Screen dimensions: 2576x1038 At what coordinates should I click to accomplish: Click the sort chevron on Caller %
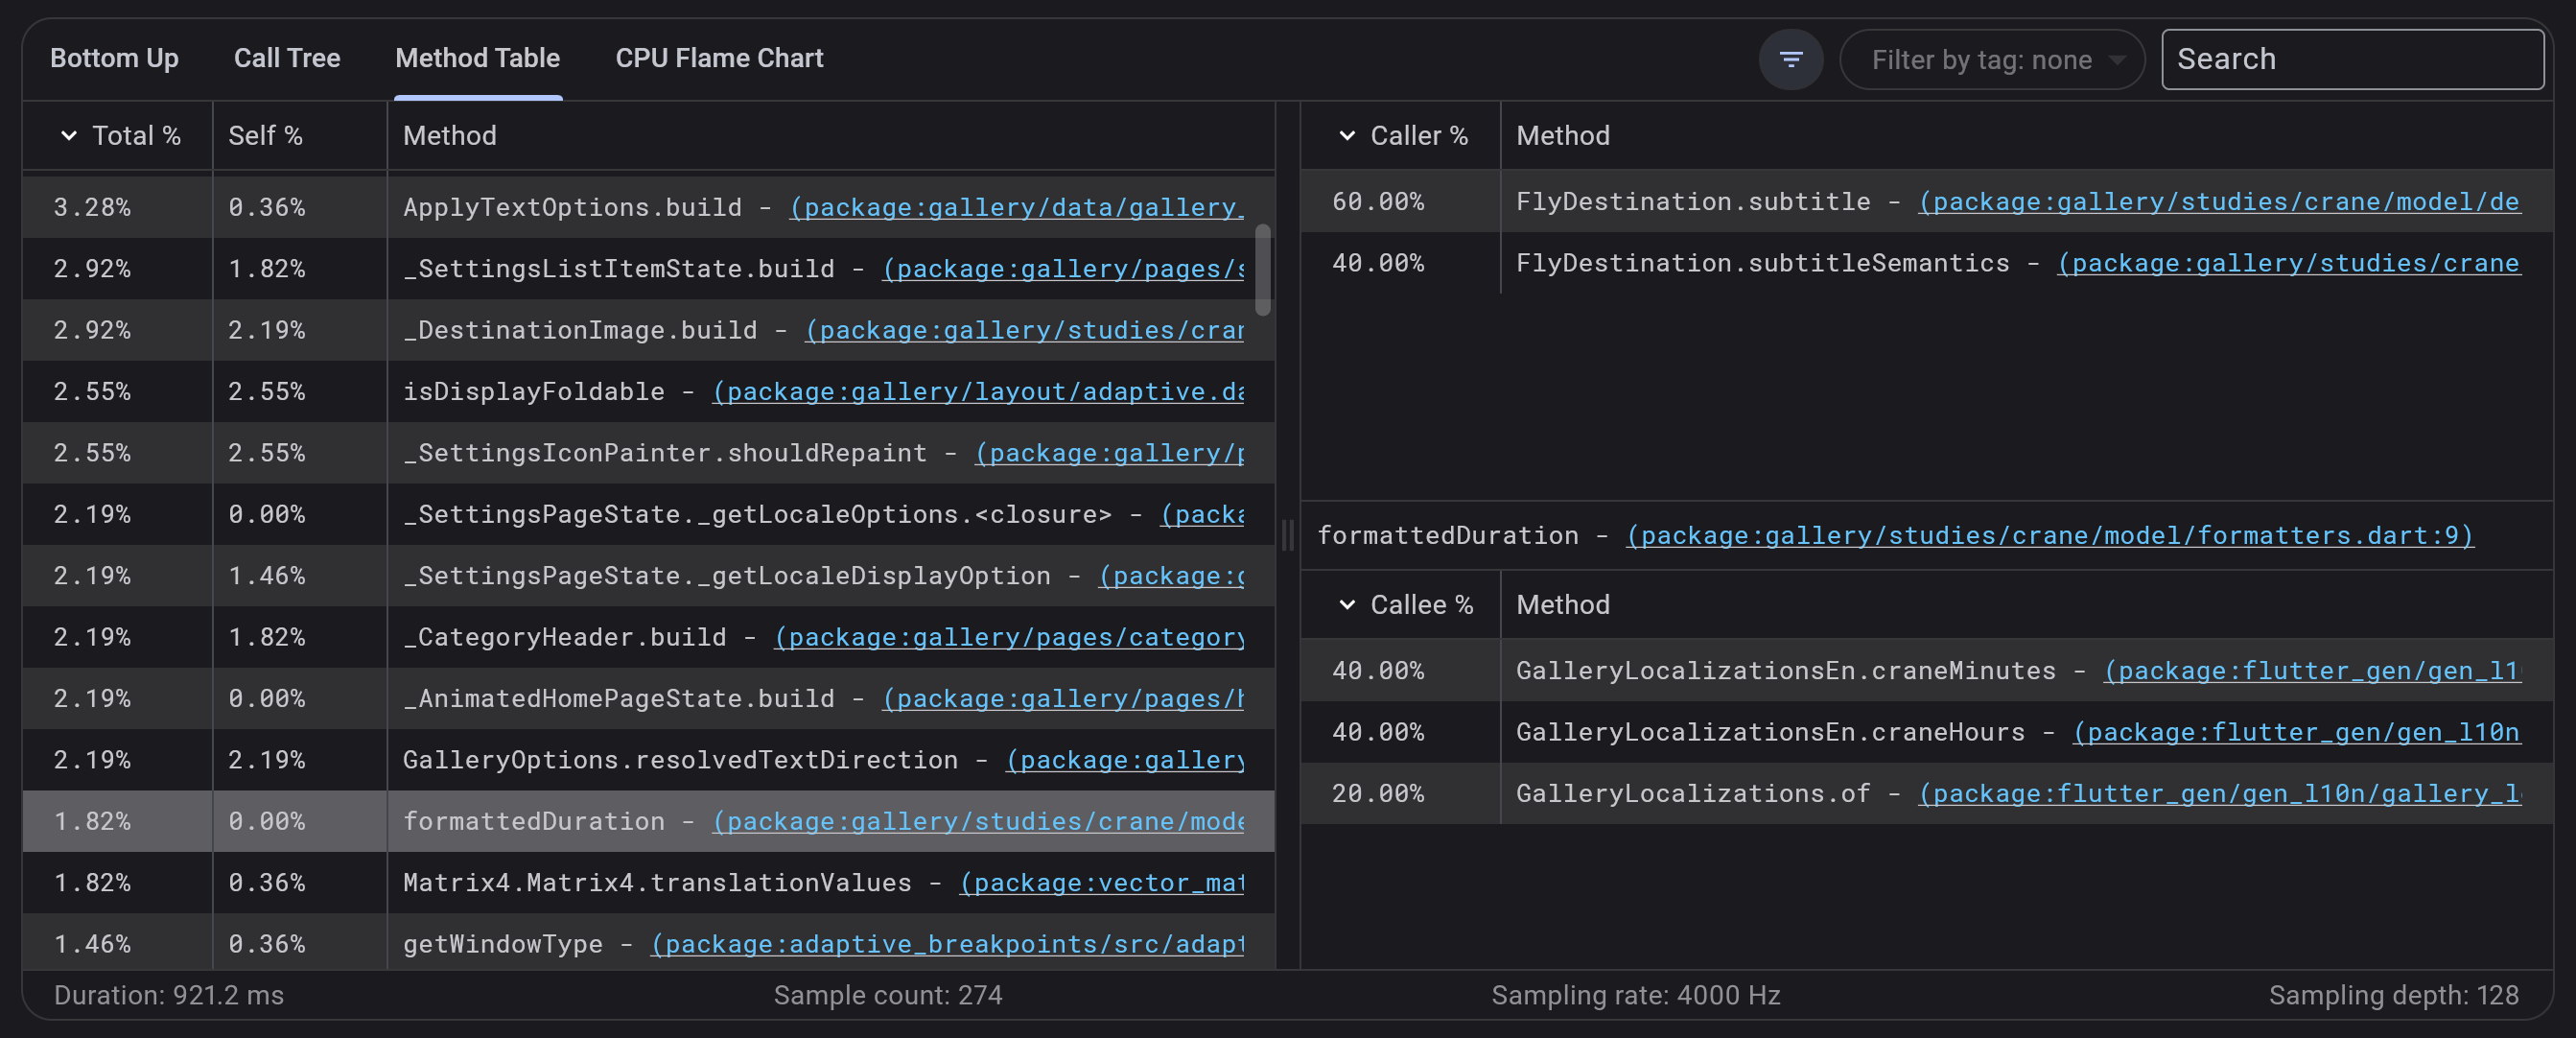(1348, 135)
